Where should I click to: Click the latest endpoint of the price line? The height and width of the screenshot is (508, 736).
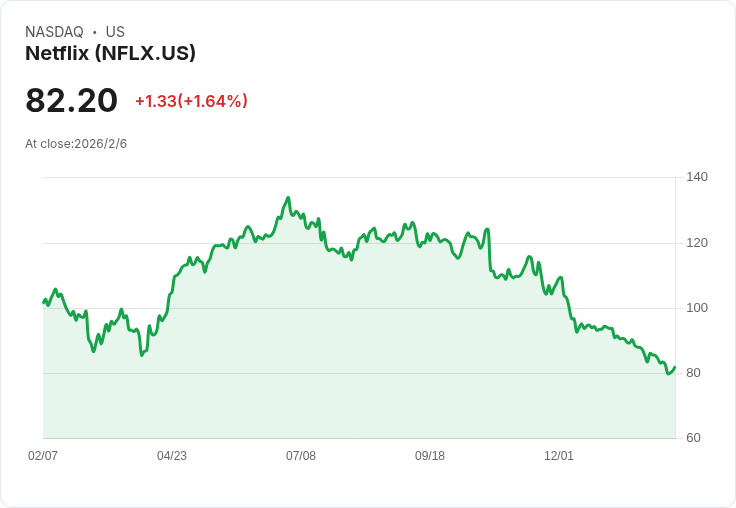[675, 367]
